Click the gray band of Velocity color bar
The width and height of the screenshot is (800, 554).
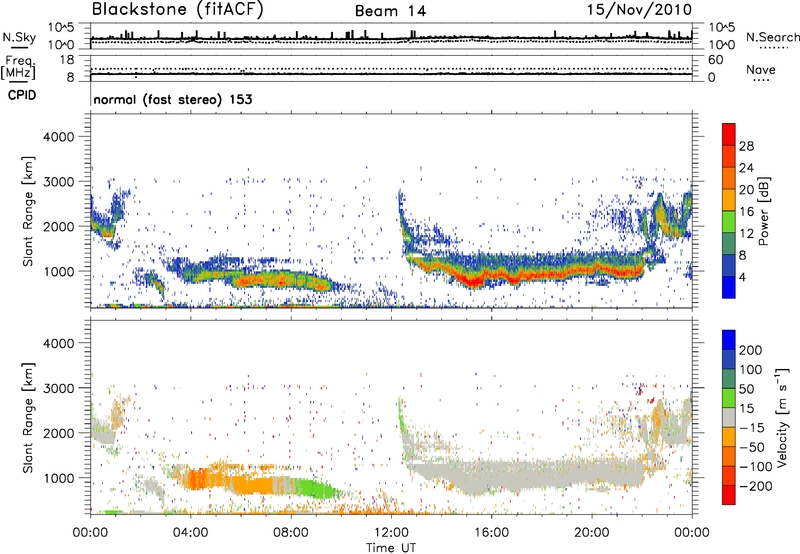pyautogui.click(x=729, y=417)
